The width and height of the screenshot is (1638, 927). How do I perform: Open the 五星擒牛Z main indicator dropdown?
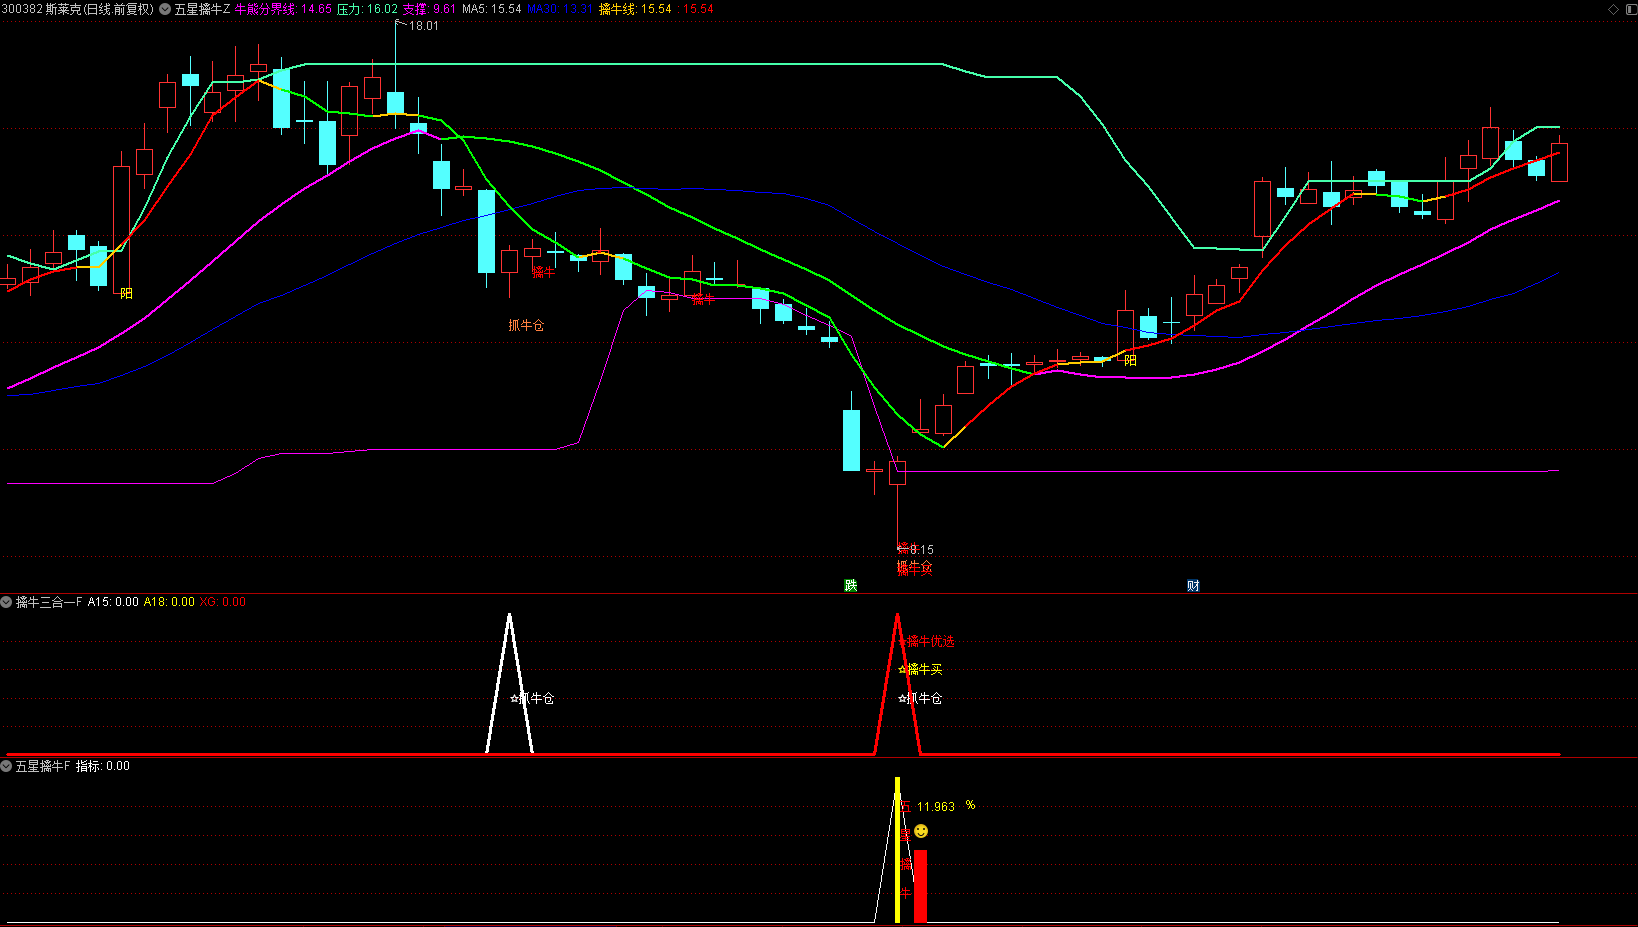point(165,9)
